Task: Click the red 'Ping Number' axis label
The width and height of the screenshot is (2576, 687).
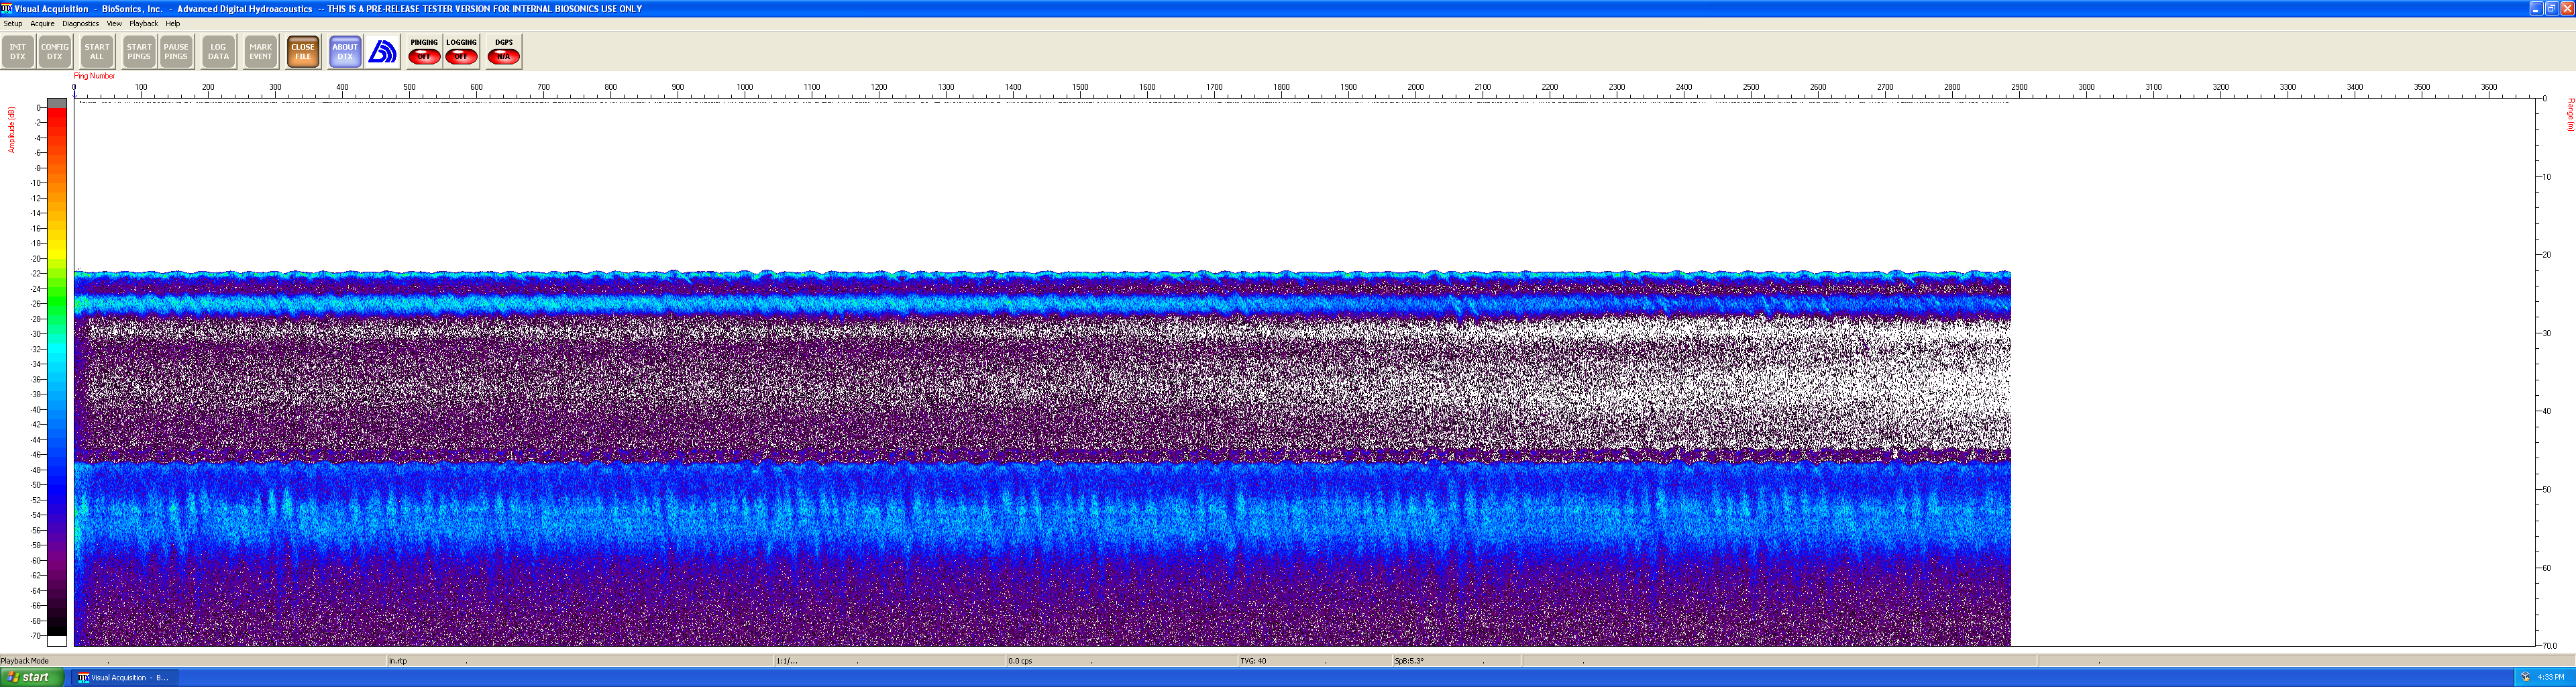Action: click(94, 76)
